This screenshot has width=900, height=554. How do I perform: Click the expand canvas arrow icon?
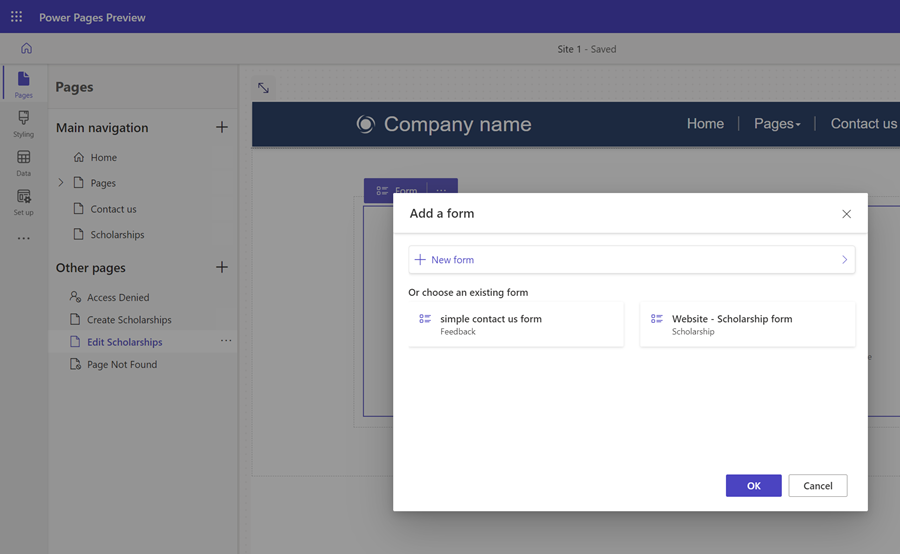tap(263, 88)
